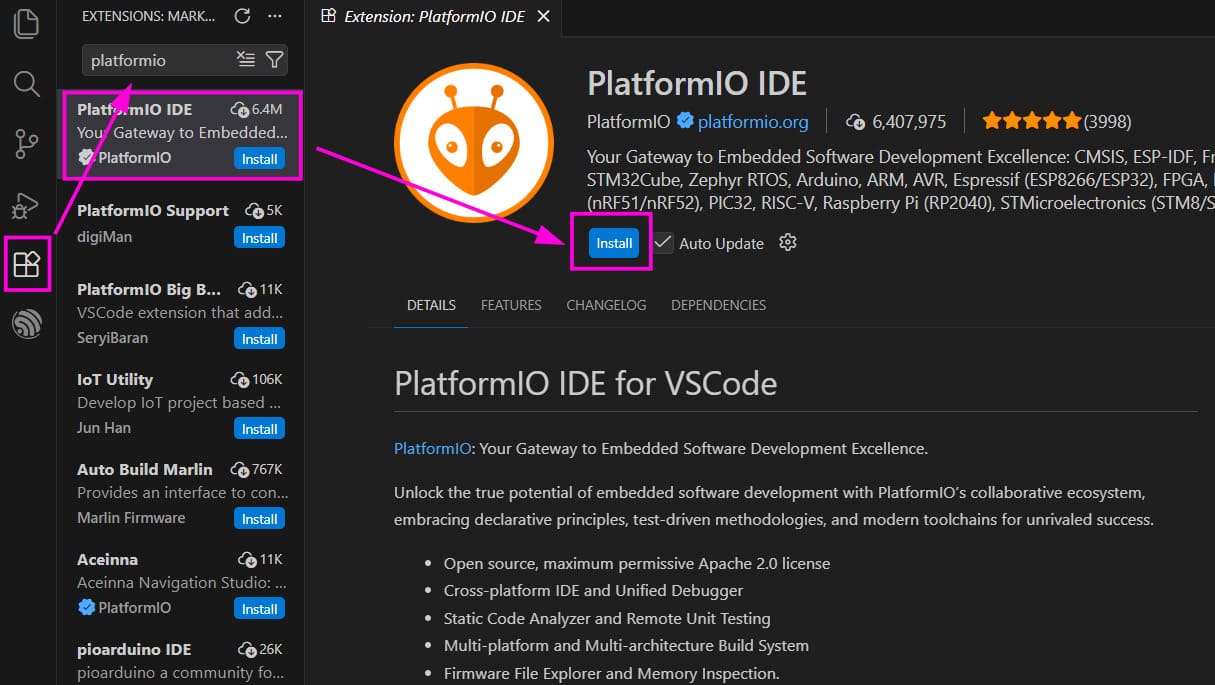Click the EXTENSIONS: MARK... panel title
This screenshot has height=685, width=1215.
[148, 16]
